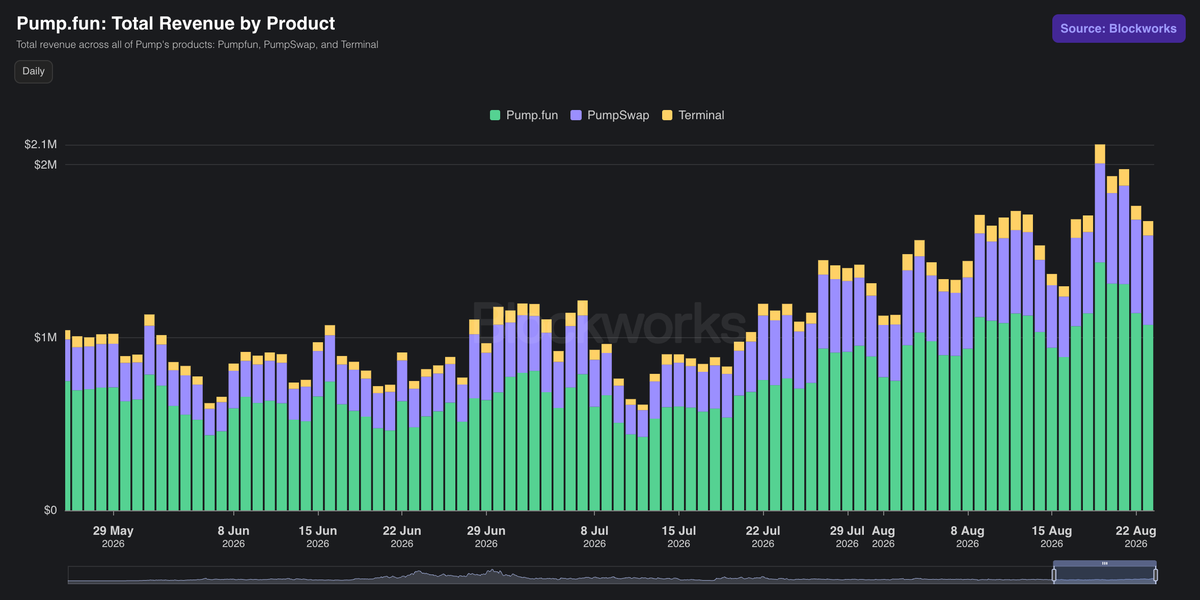Click the 15 Jun x-axis label
This screenshot has height=600, width=1200.
[x=318, y=536]
